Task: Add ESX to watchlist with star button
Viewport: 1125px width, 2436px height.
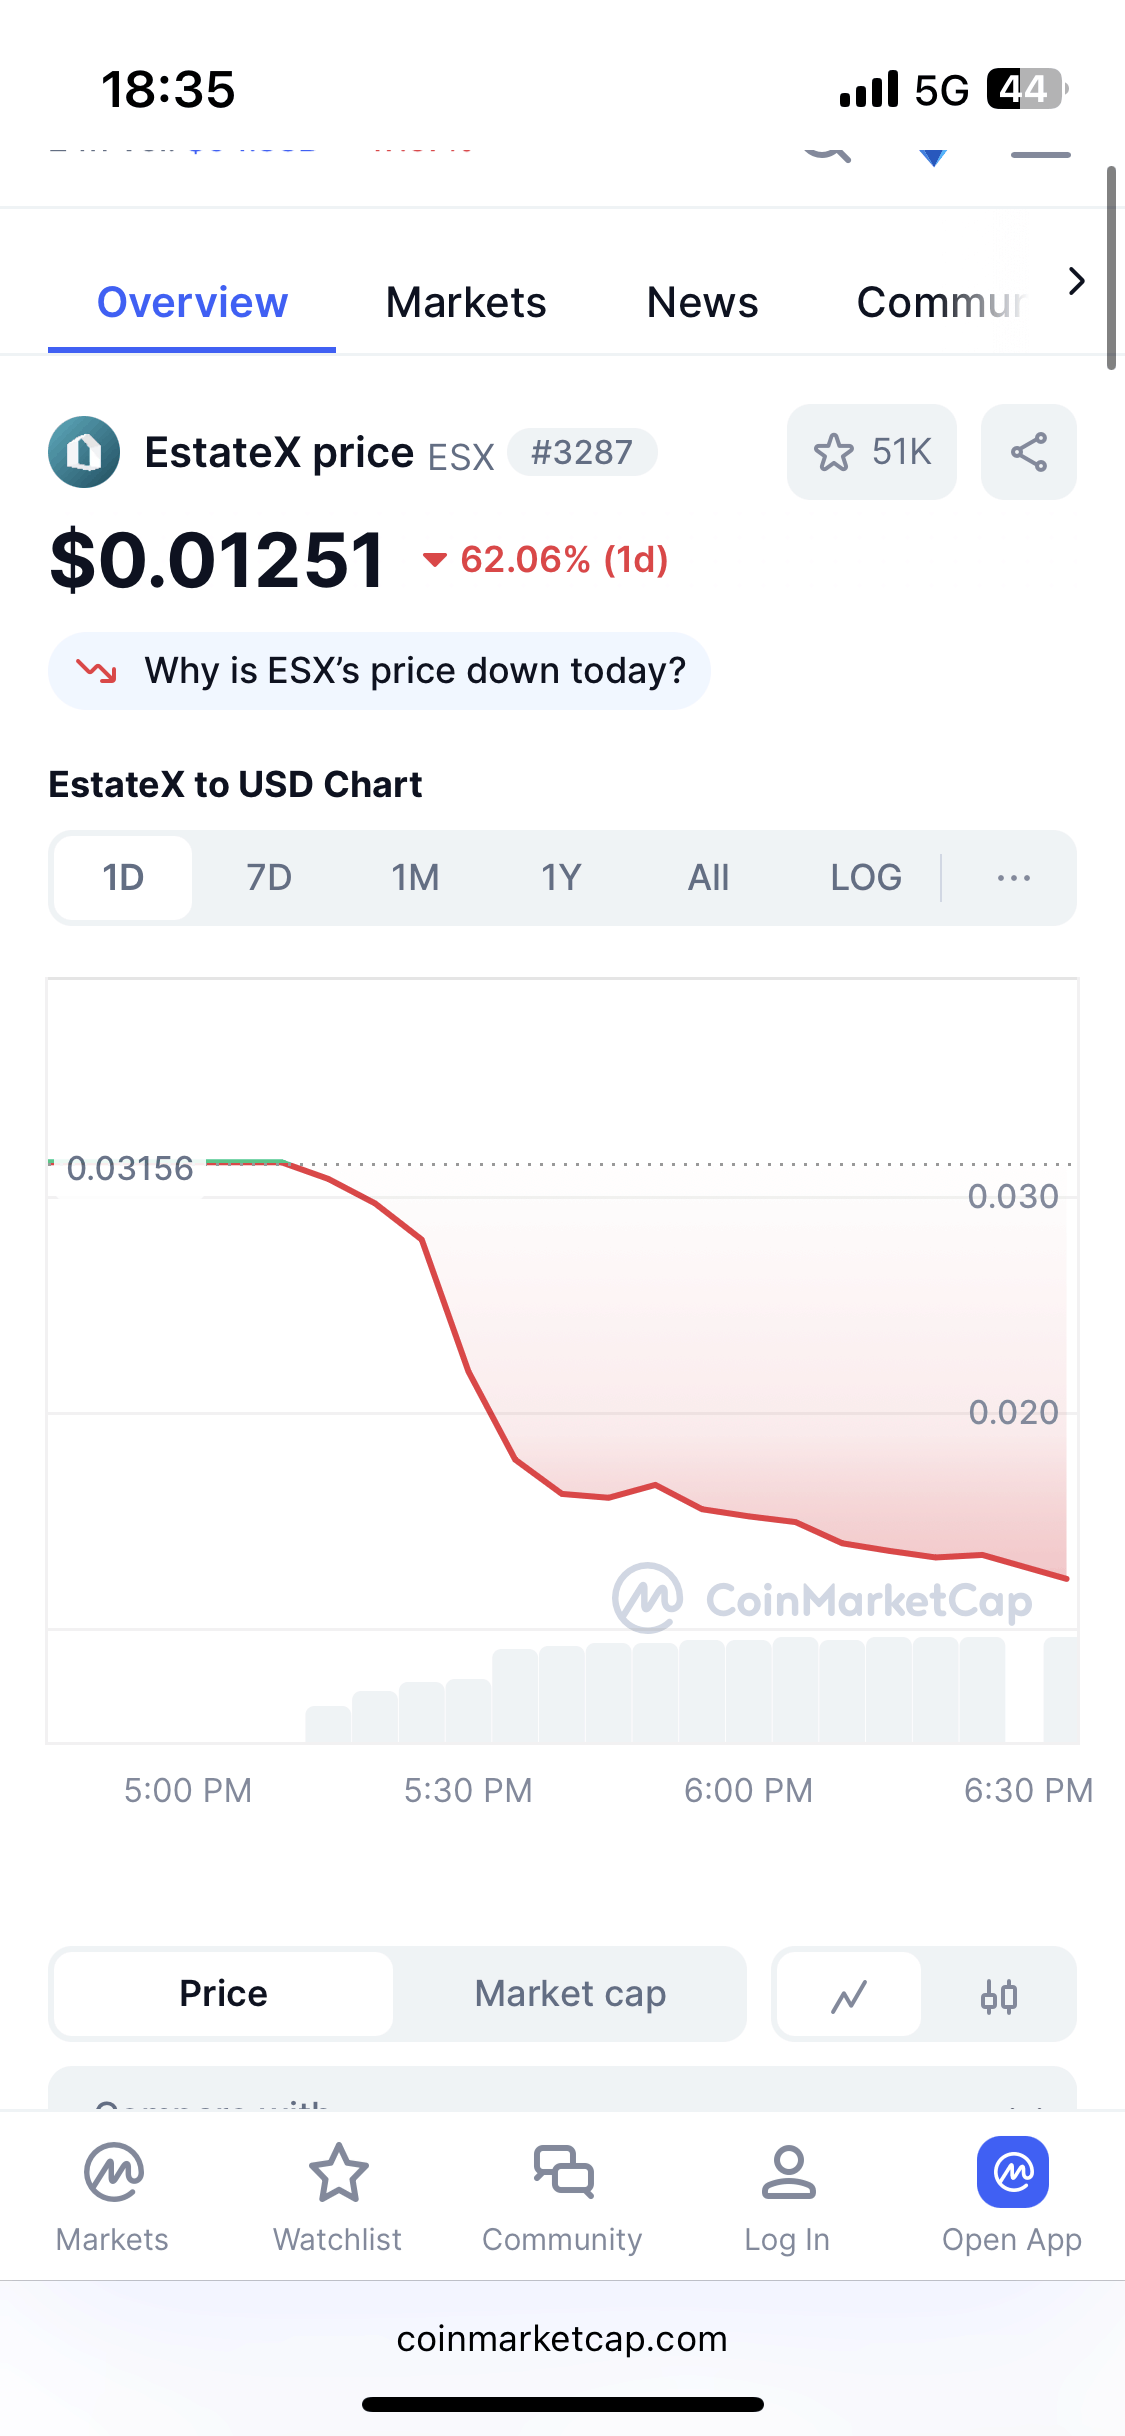Action: pyautogui.click(x=871, y=452)
